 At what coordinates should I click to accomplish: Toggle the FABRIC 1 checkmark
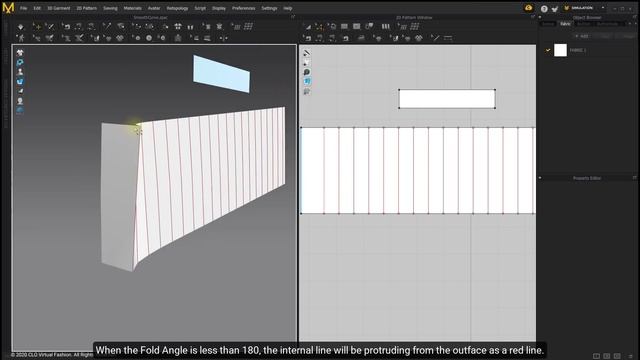coord(548,50)
